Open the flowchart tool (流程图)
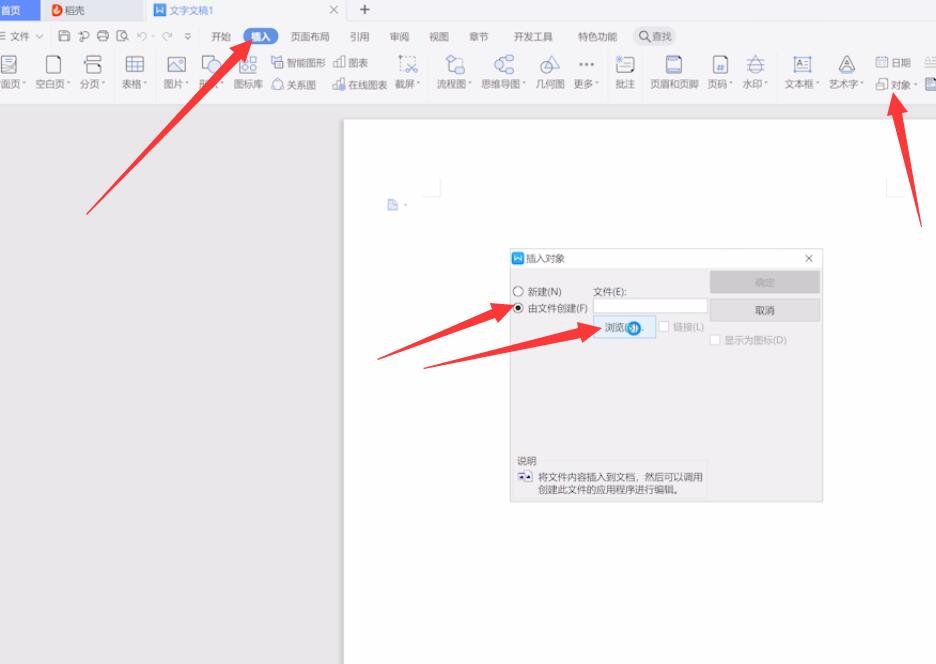The width and height of the screenshot is (936, 664). click(x=454, y=72)
